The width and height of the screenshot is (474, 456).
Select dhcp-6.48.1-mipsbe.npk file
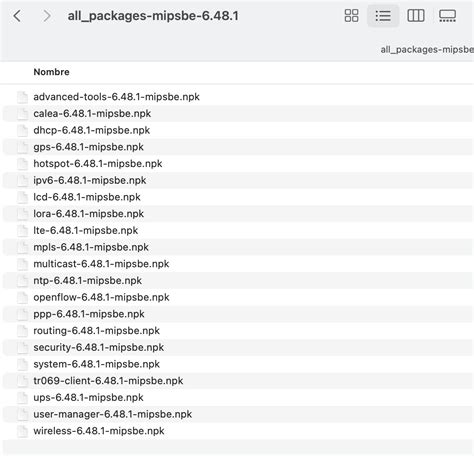(x=92, y=130)
